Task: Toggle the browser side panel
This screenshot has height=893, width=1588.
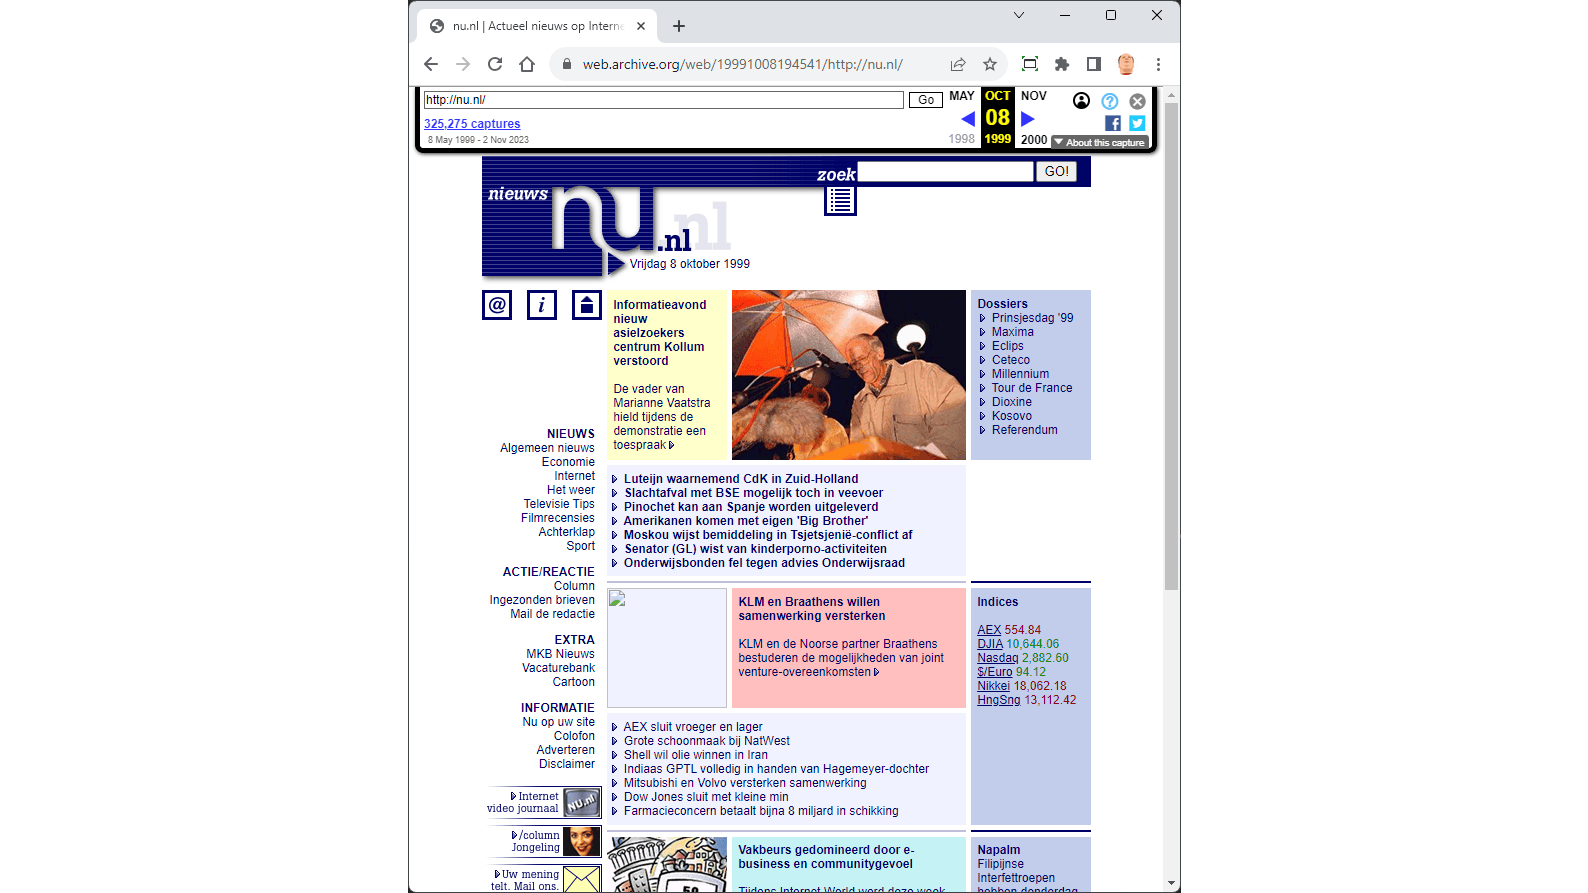Action: point(1094,64)
